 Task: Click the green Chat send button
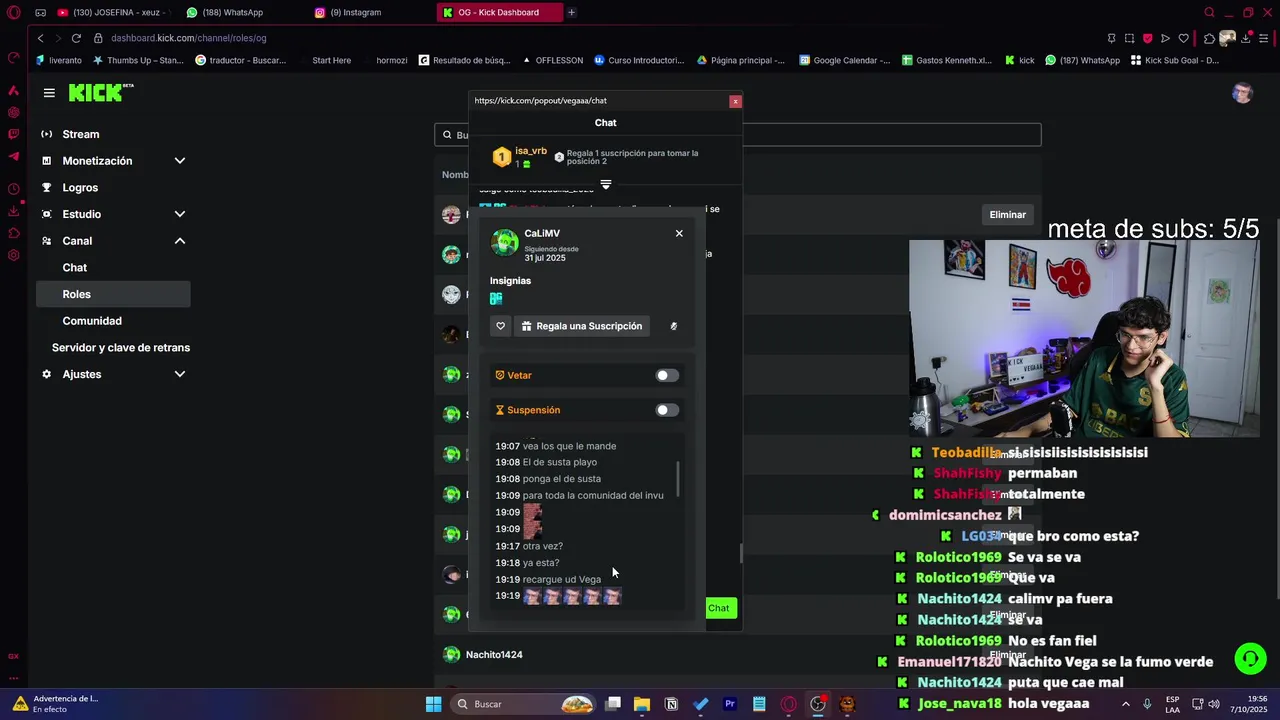[x=719, y=608]
